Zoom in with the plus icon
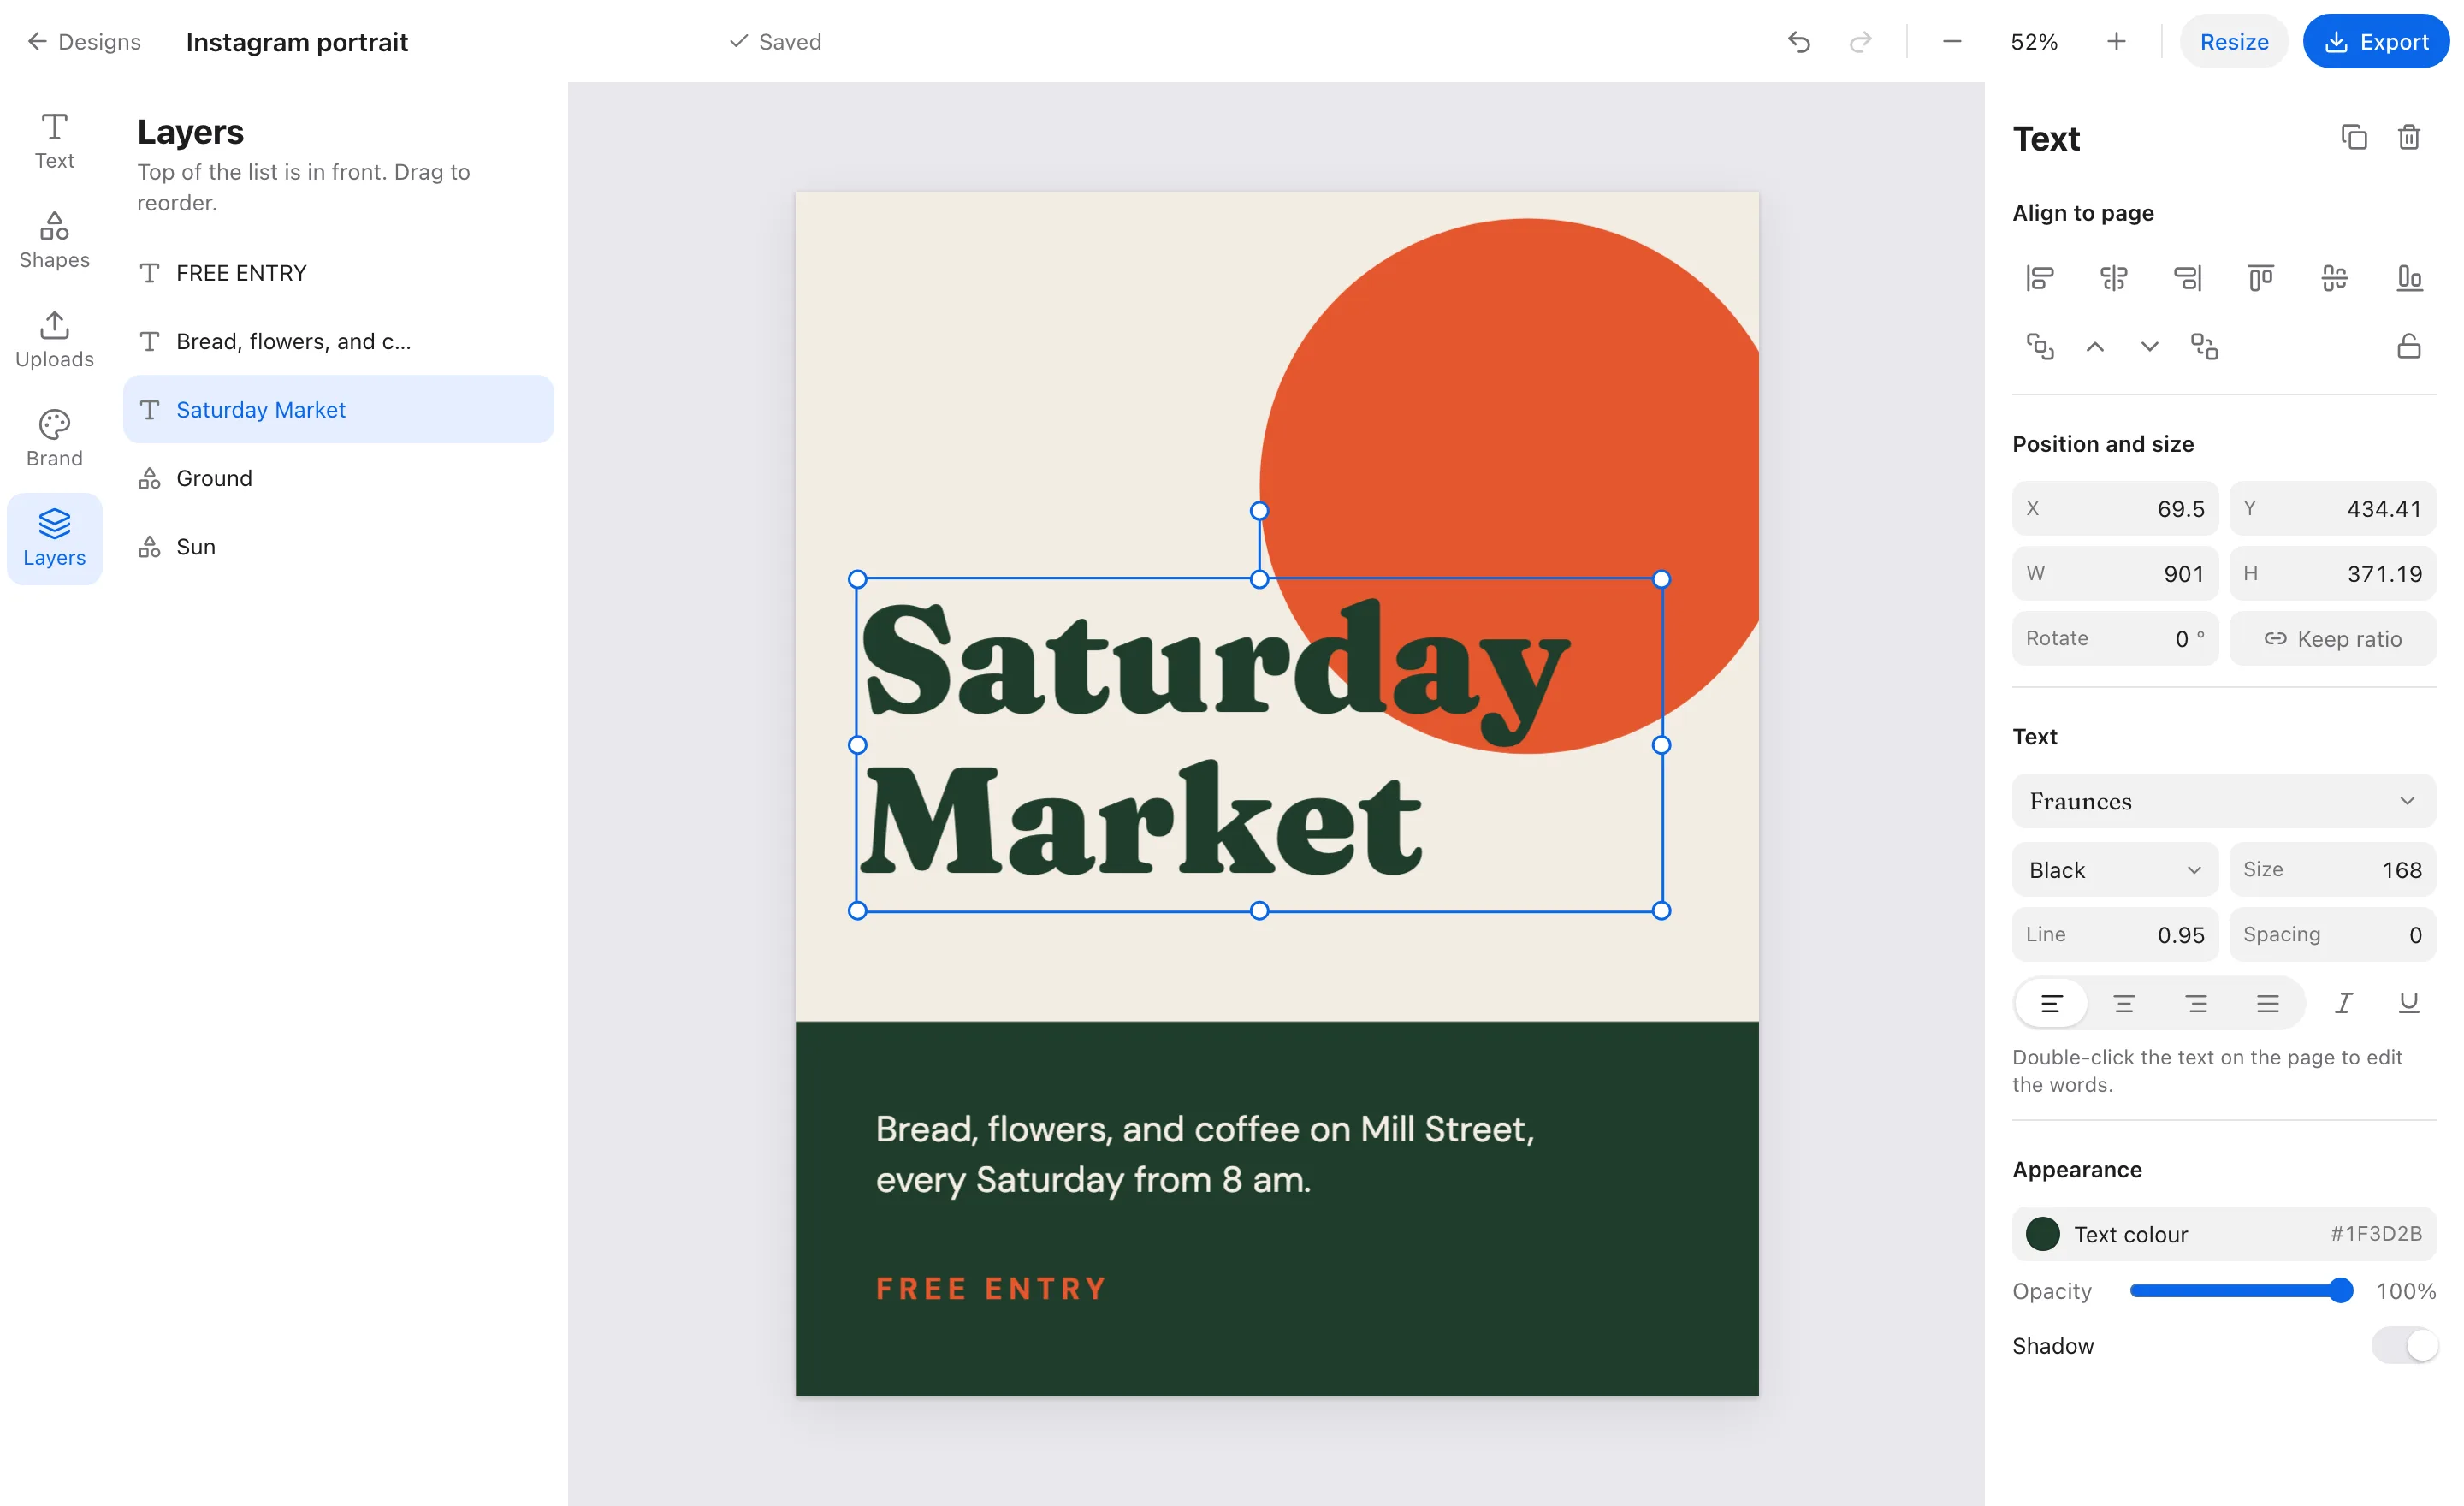Screen dimensions: 2464x1506 (x=2116, y=41)
